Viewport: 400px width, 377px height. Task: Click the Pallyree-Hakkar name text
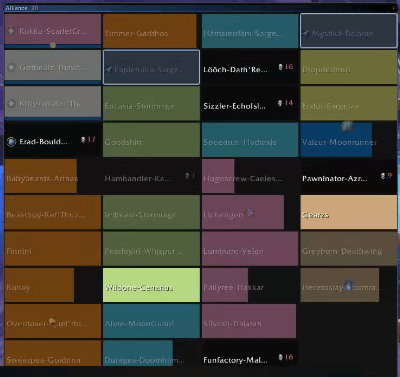pos(233,287)
